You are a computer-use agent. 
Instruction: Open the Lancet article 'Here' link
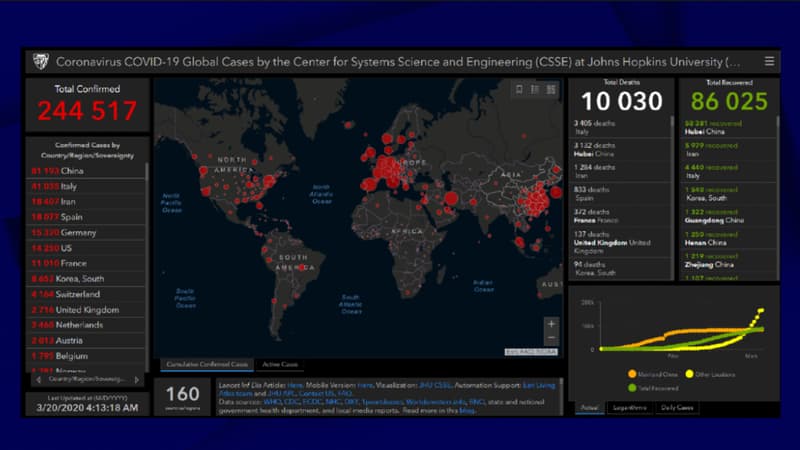pos(294,385)
